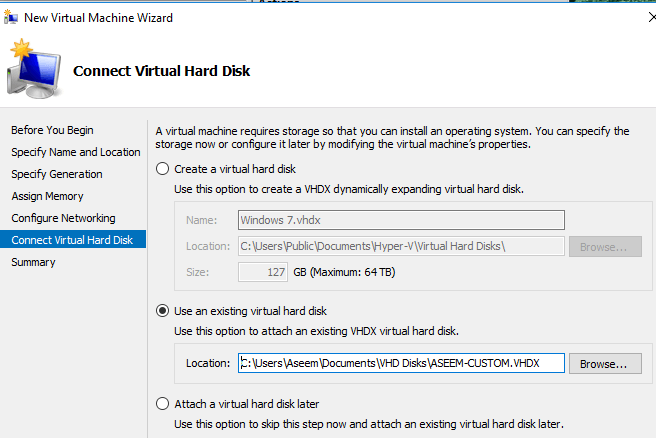Image resolution: width=656 pixels, height=438 pixels.
Task: Open the Specify Name and Location step
Action: click(76, 152)
